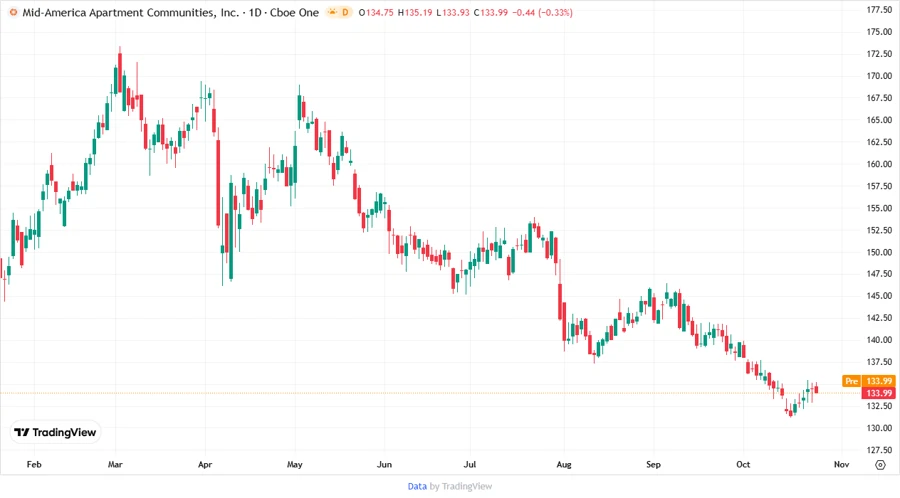Click the low value L133.93
The height and width of the screenshot is (498, 900).
pos(452,12)
